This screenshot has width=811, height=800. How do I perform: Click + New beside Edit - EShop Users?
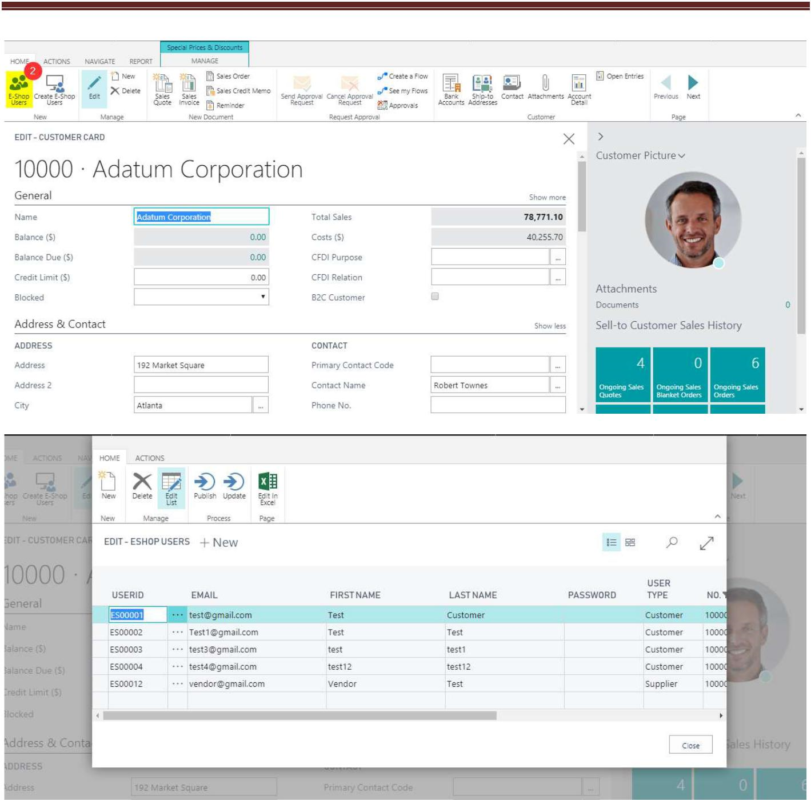click(219, 542)
